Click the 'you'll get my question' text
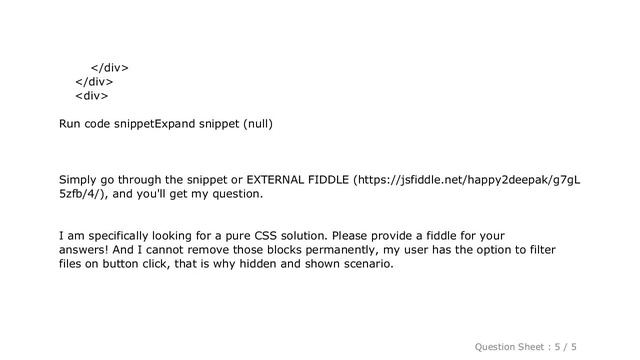 pos(200,194)
